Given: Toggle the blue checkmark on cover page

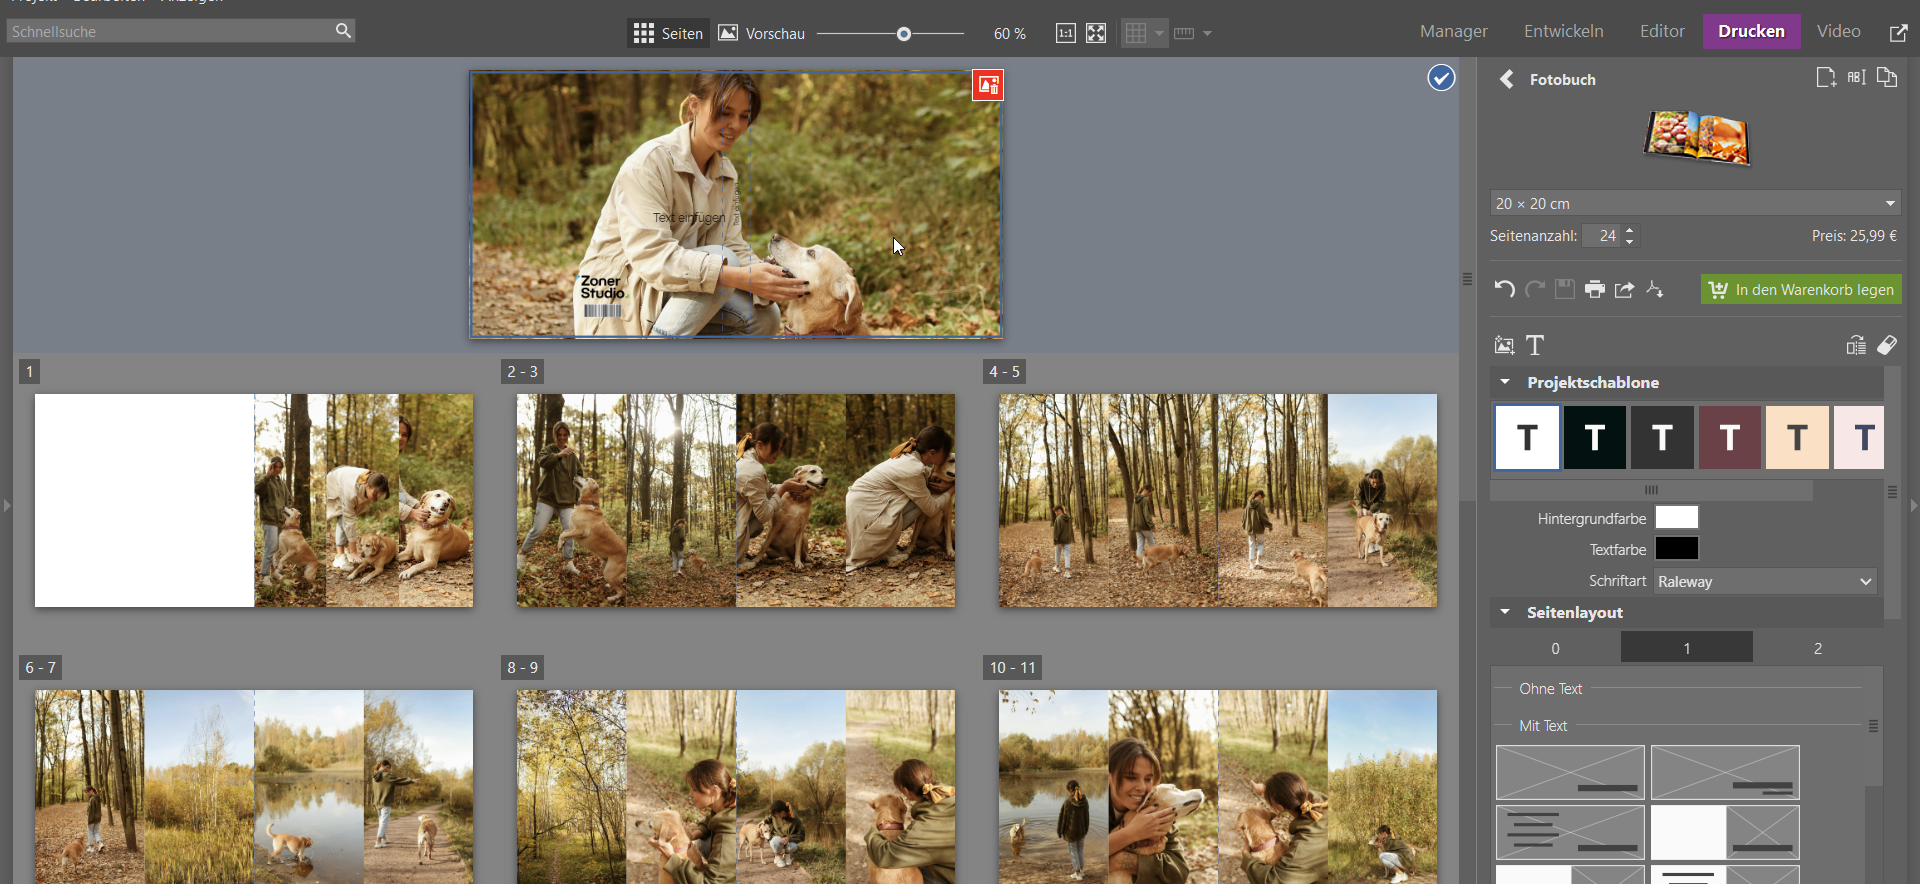Looking at the screenshot, I should click(1441, 78).
